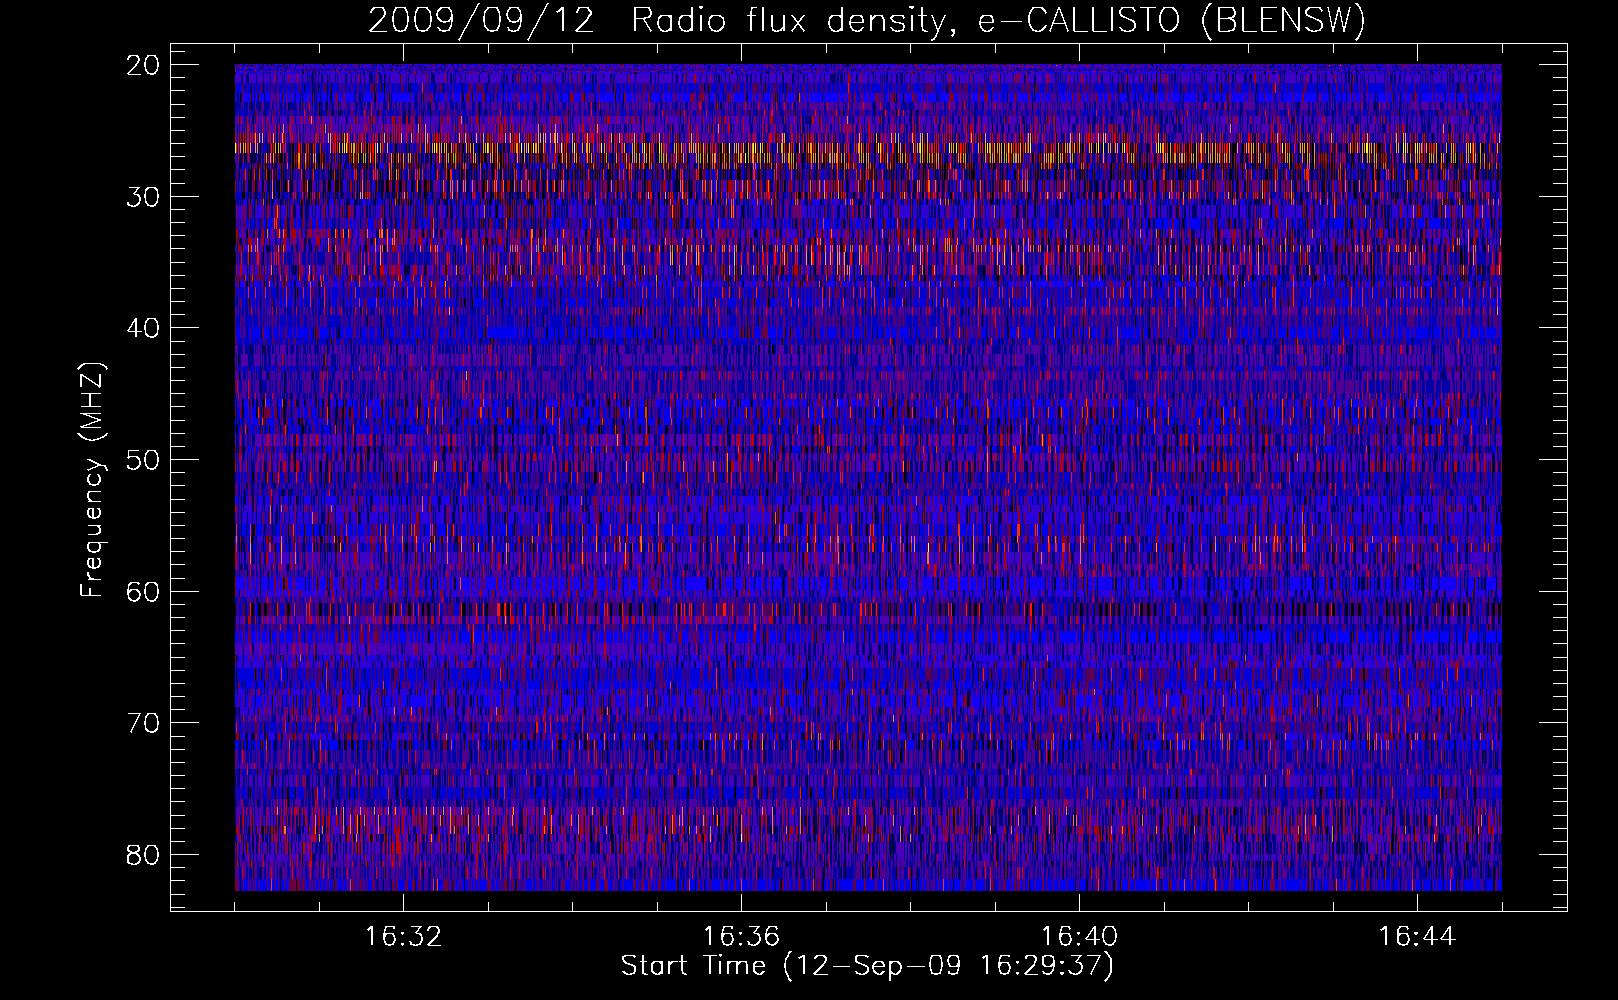Click the y-axis tick label '50'

click(x=144, y=460)
